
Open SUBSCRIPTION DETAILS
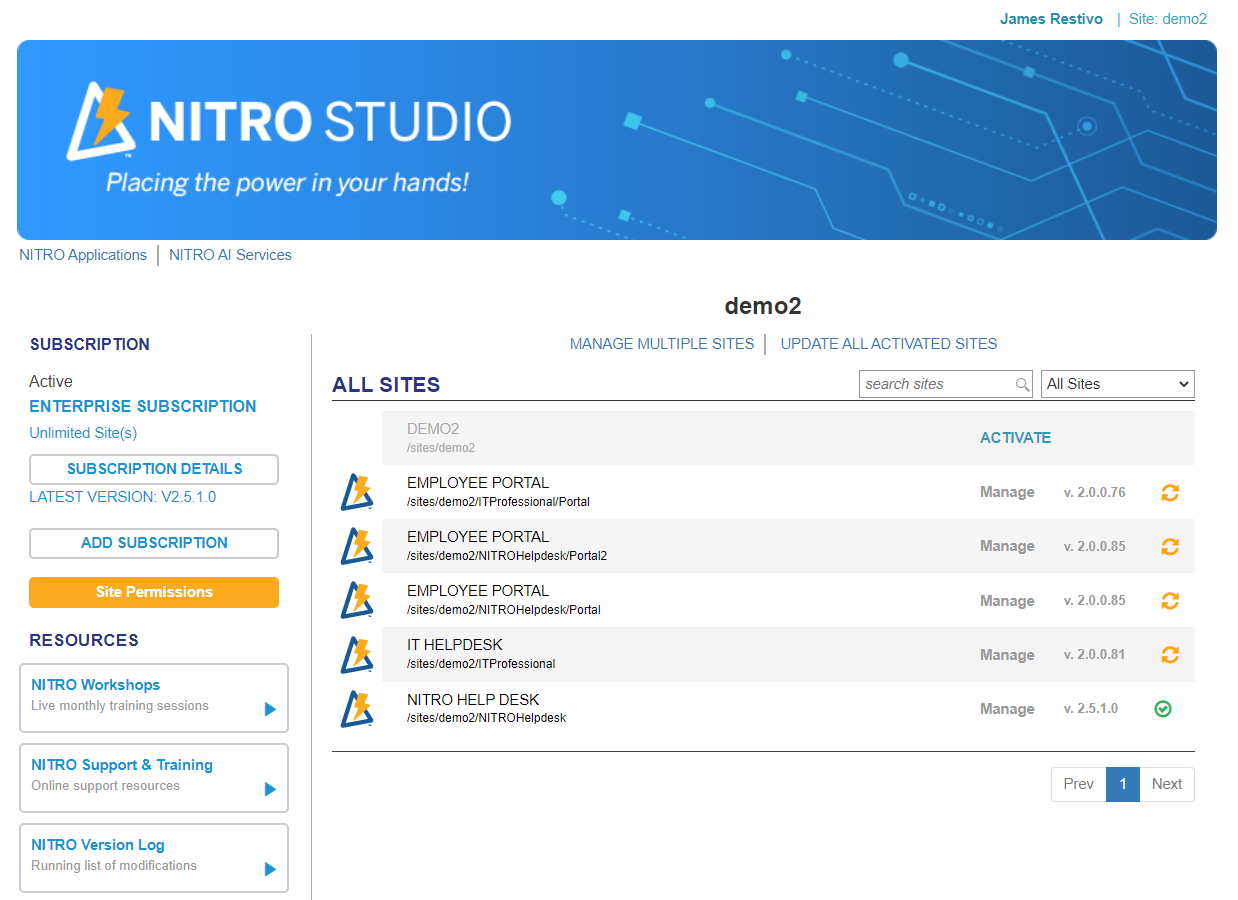(x=153, y=469)
